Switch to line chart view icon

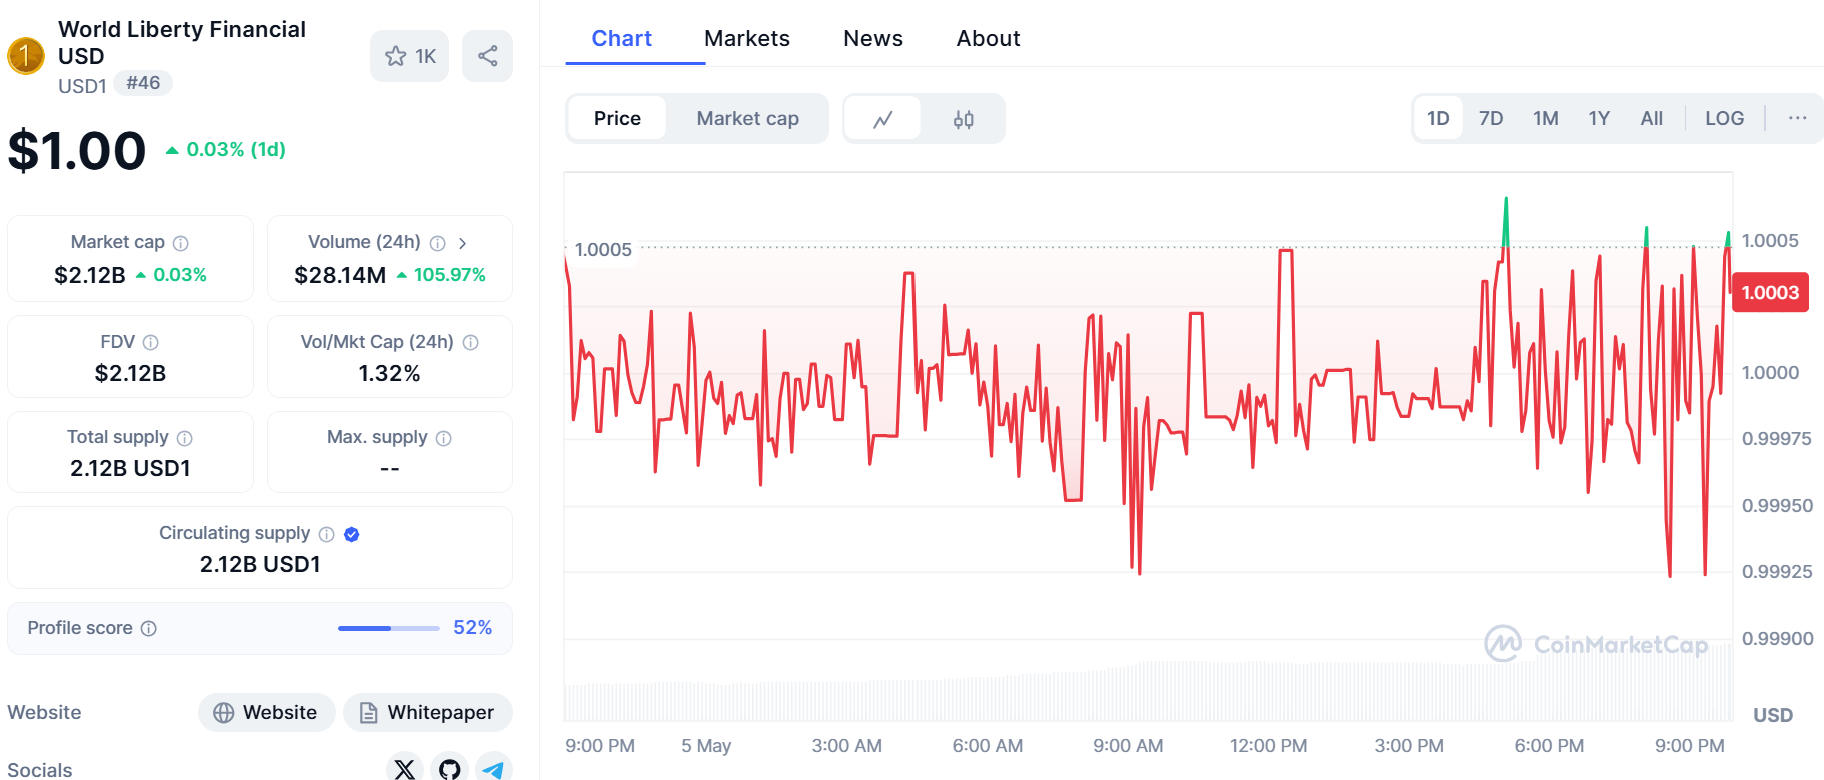coord(883,119)
